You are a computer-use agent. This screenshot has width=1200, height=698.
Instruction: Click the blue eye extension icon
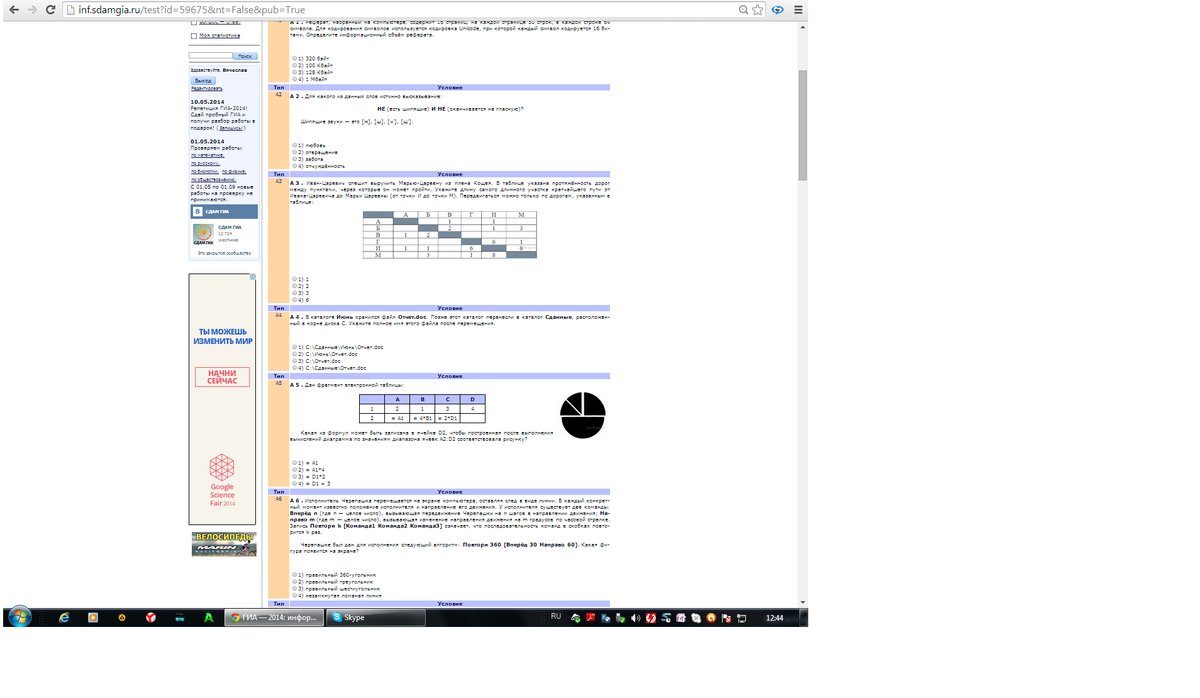pyautogui.click(x=777, y=10)
